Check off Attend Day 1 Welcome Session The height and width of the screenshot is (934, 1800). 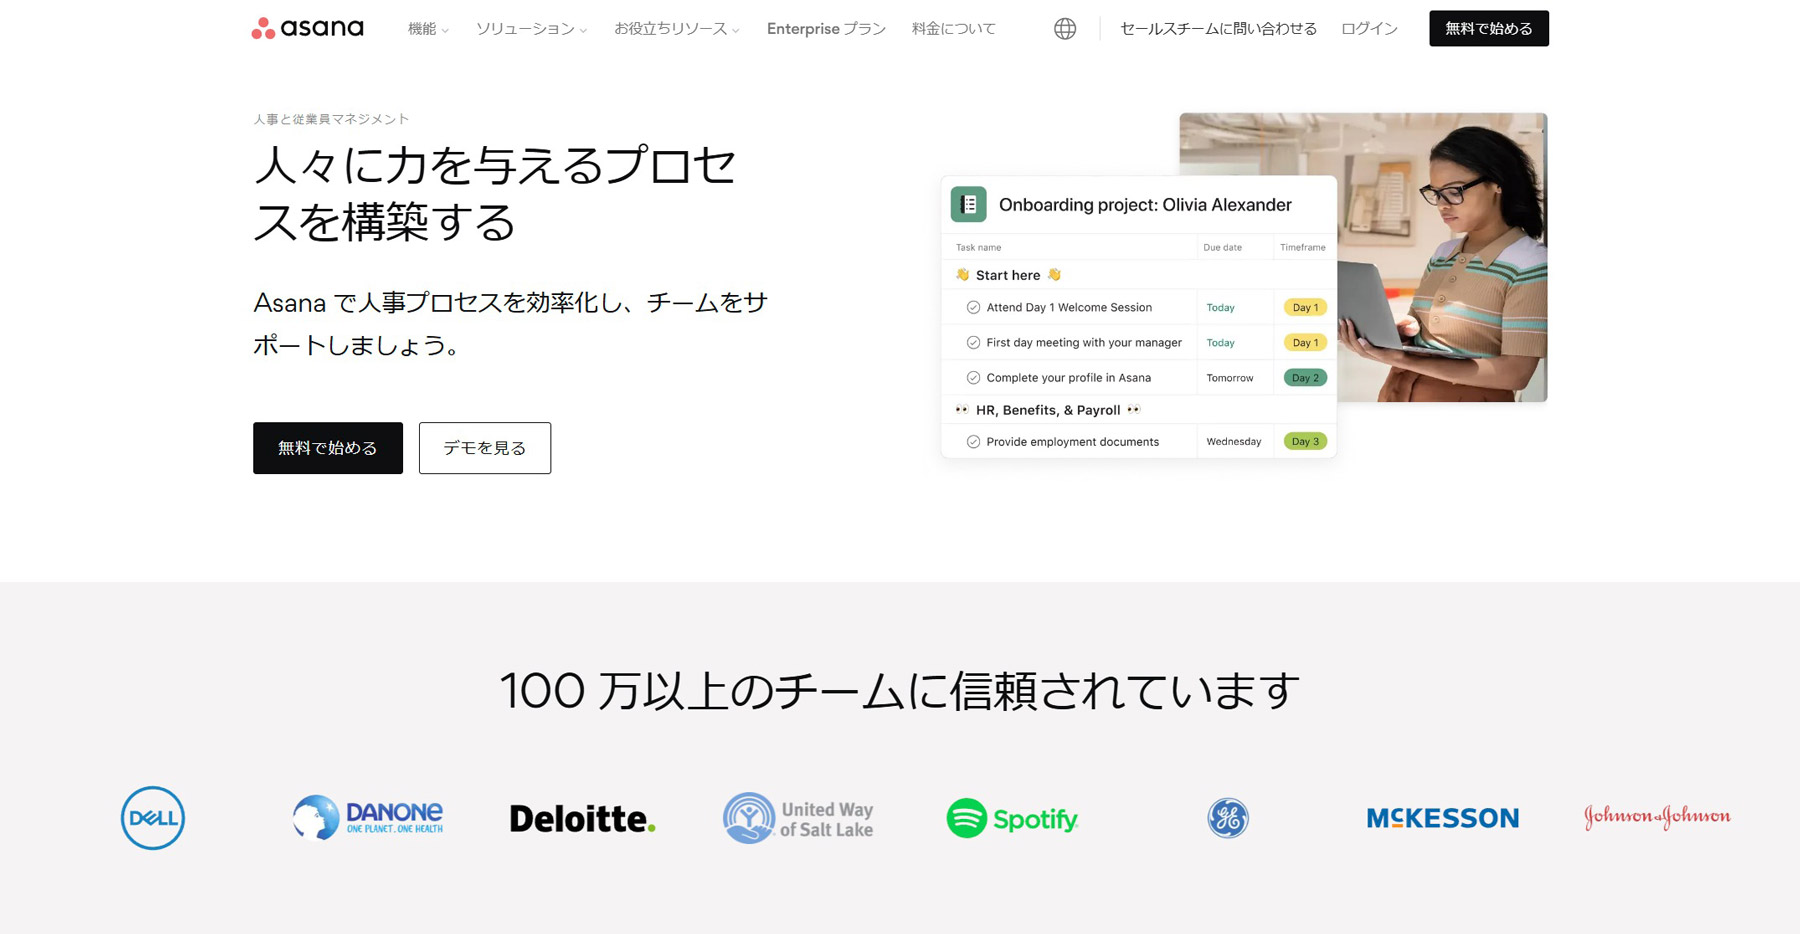973,308
